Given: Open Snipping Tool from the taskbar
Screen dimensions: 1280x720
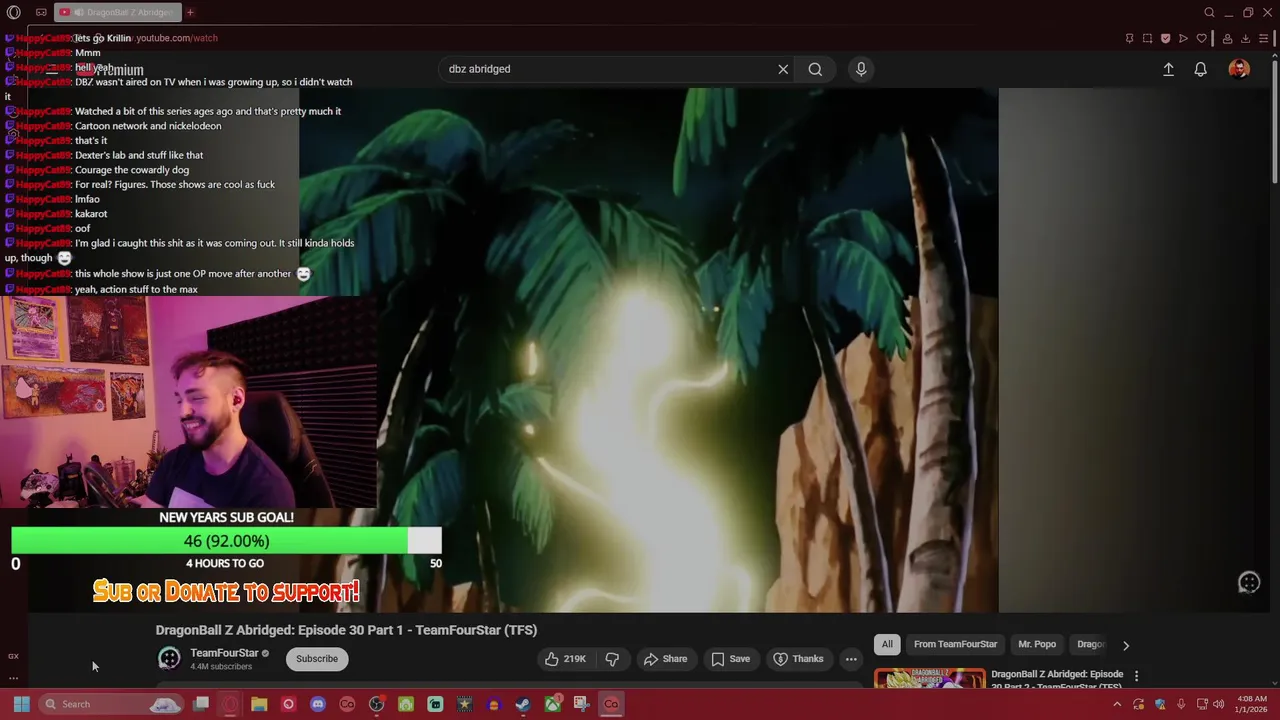Looking at the screenshot, I should pos(581,704).
